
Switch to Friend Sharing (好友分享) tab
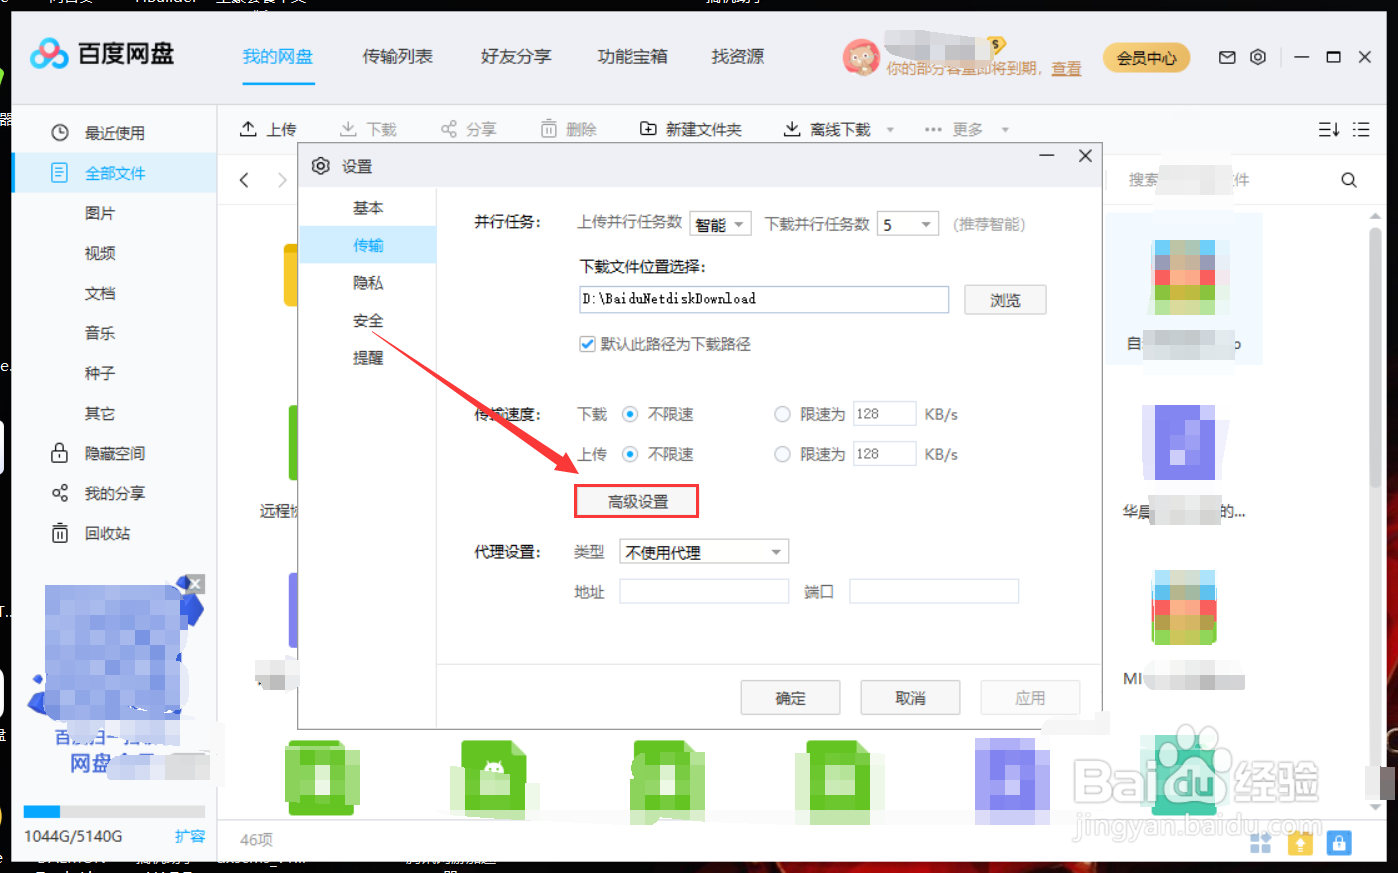(516, 57)
